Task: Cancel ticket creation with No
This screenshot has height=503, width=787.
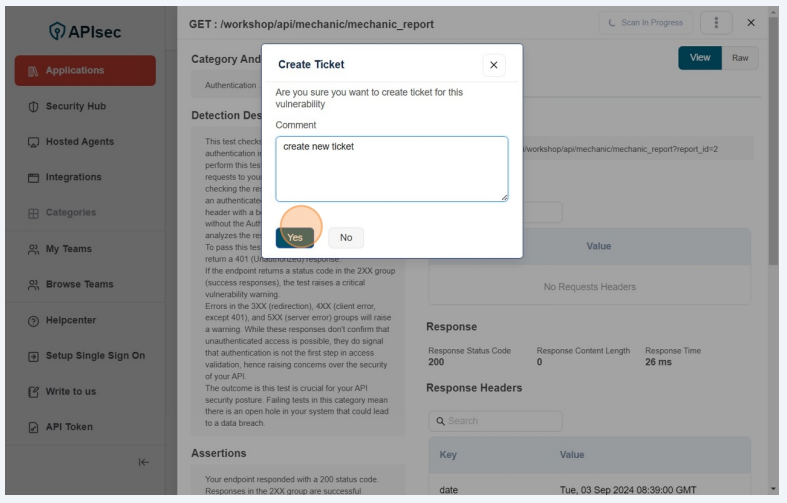Action: coord(346,238)
